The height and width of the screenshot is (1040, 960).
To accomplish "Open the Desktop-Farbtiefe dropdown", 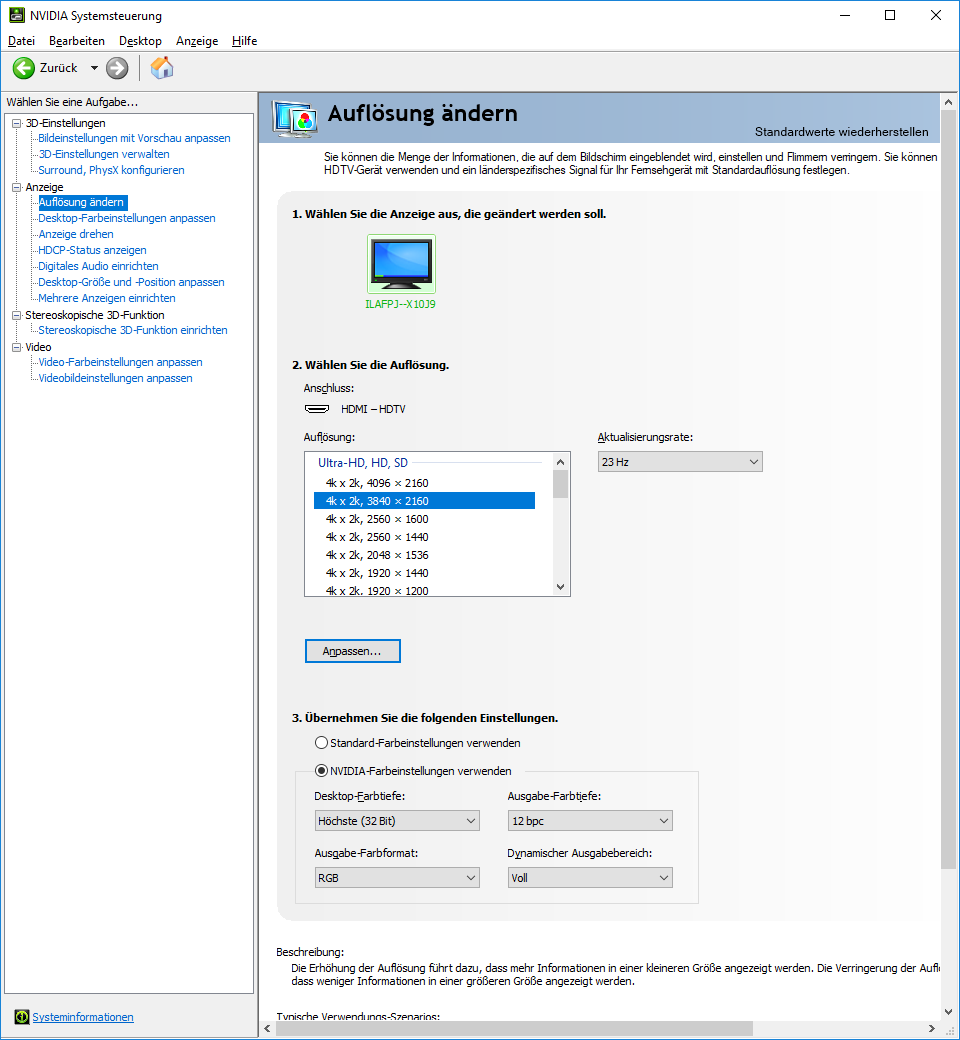I will pos(397,820).
